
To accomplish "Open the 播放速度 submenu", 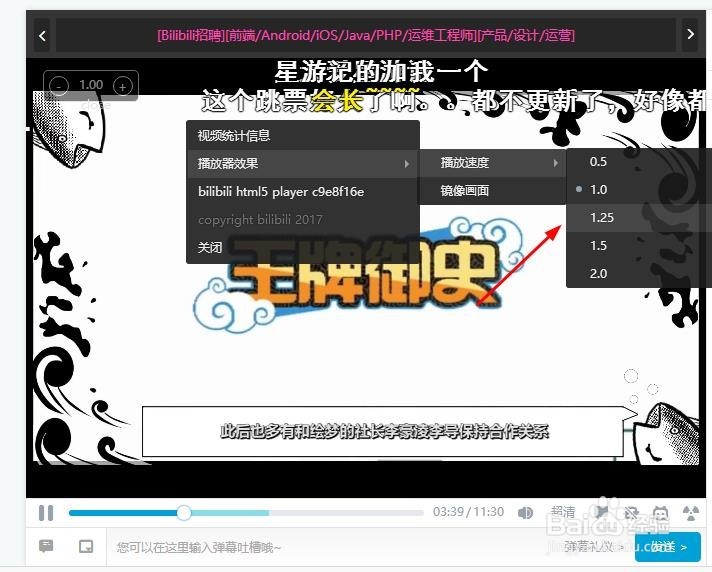I will click(493, 163).
